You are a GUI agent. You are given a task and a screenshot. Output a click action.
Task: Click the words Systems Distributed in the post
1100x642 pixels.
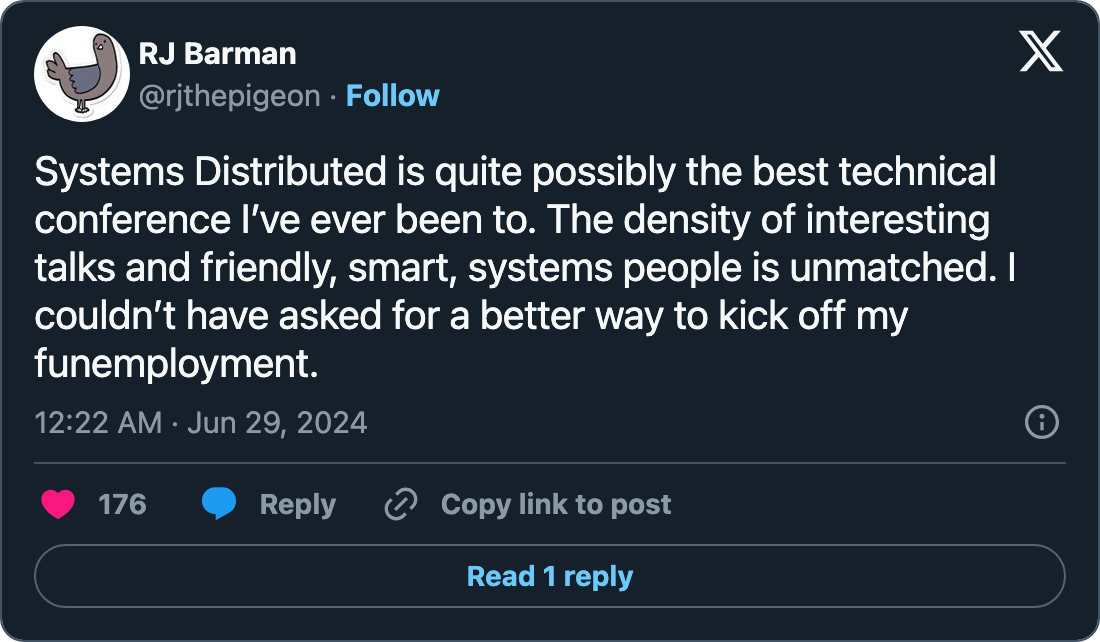[208, 173]
